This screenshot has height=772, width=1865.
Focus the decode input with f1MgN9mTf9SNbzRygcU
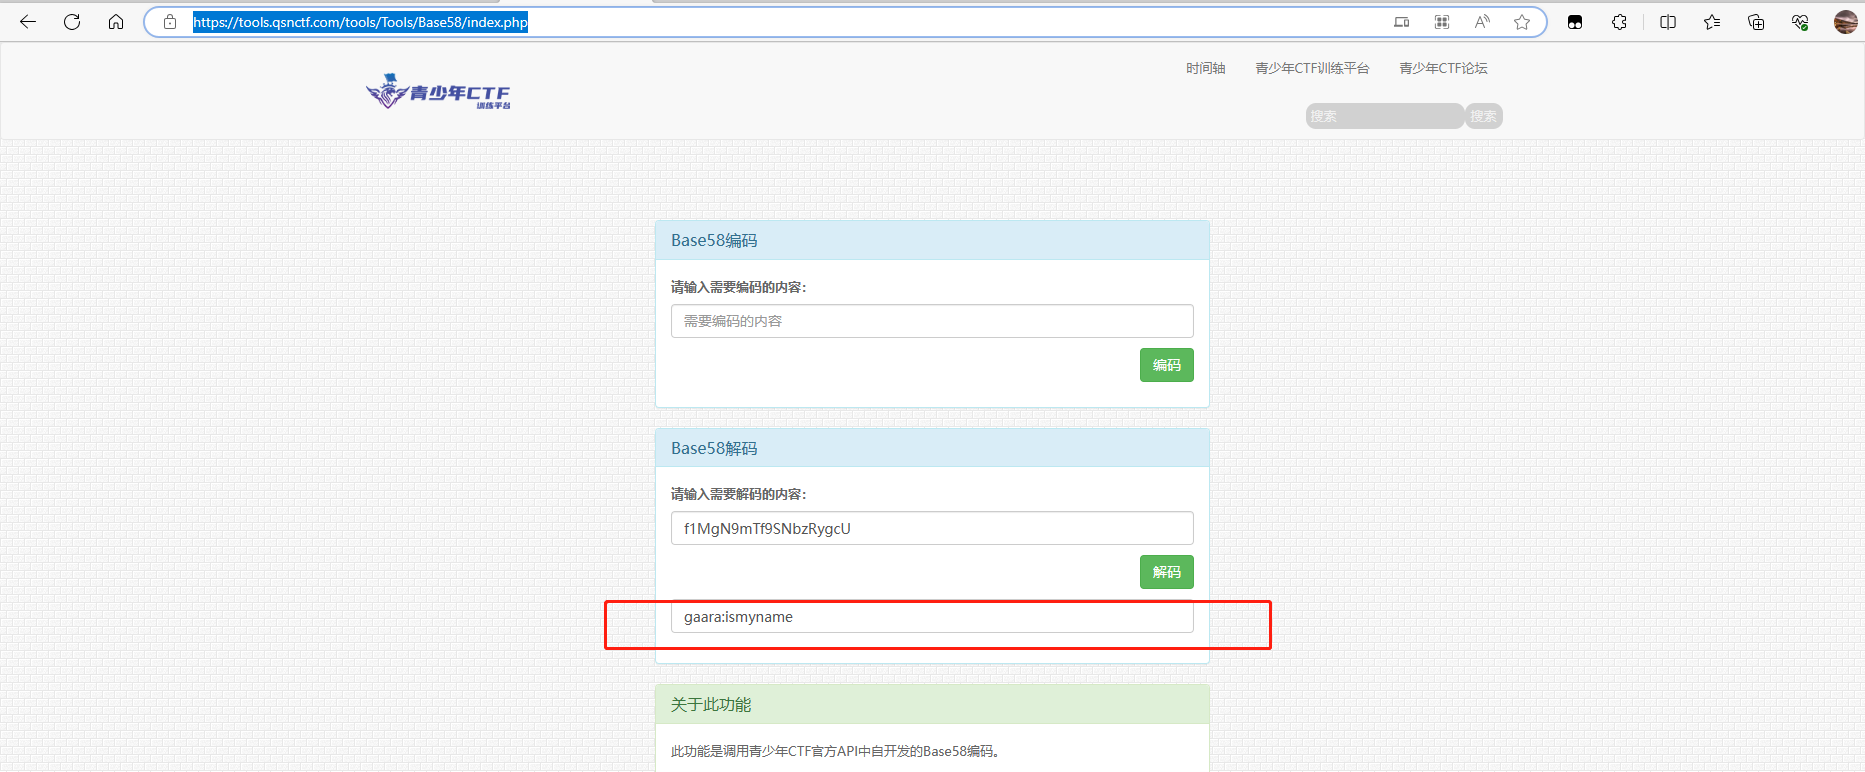[x=932, y=528]
